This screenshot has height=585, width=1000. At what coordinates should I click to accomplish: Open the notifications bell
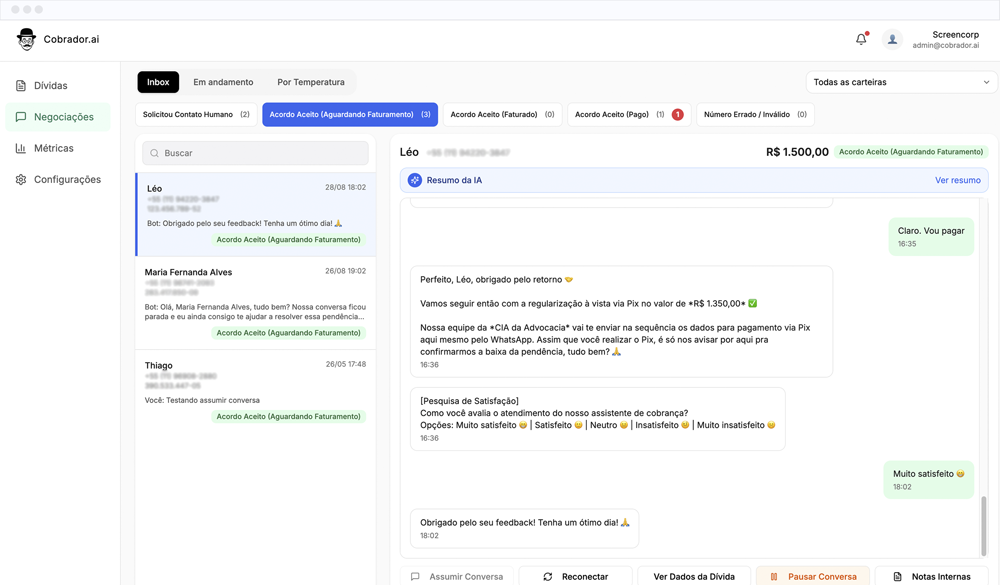861,39
